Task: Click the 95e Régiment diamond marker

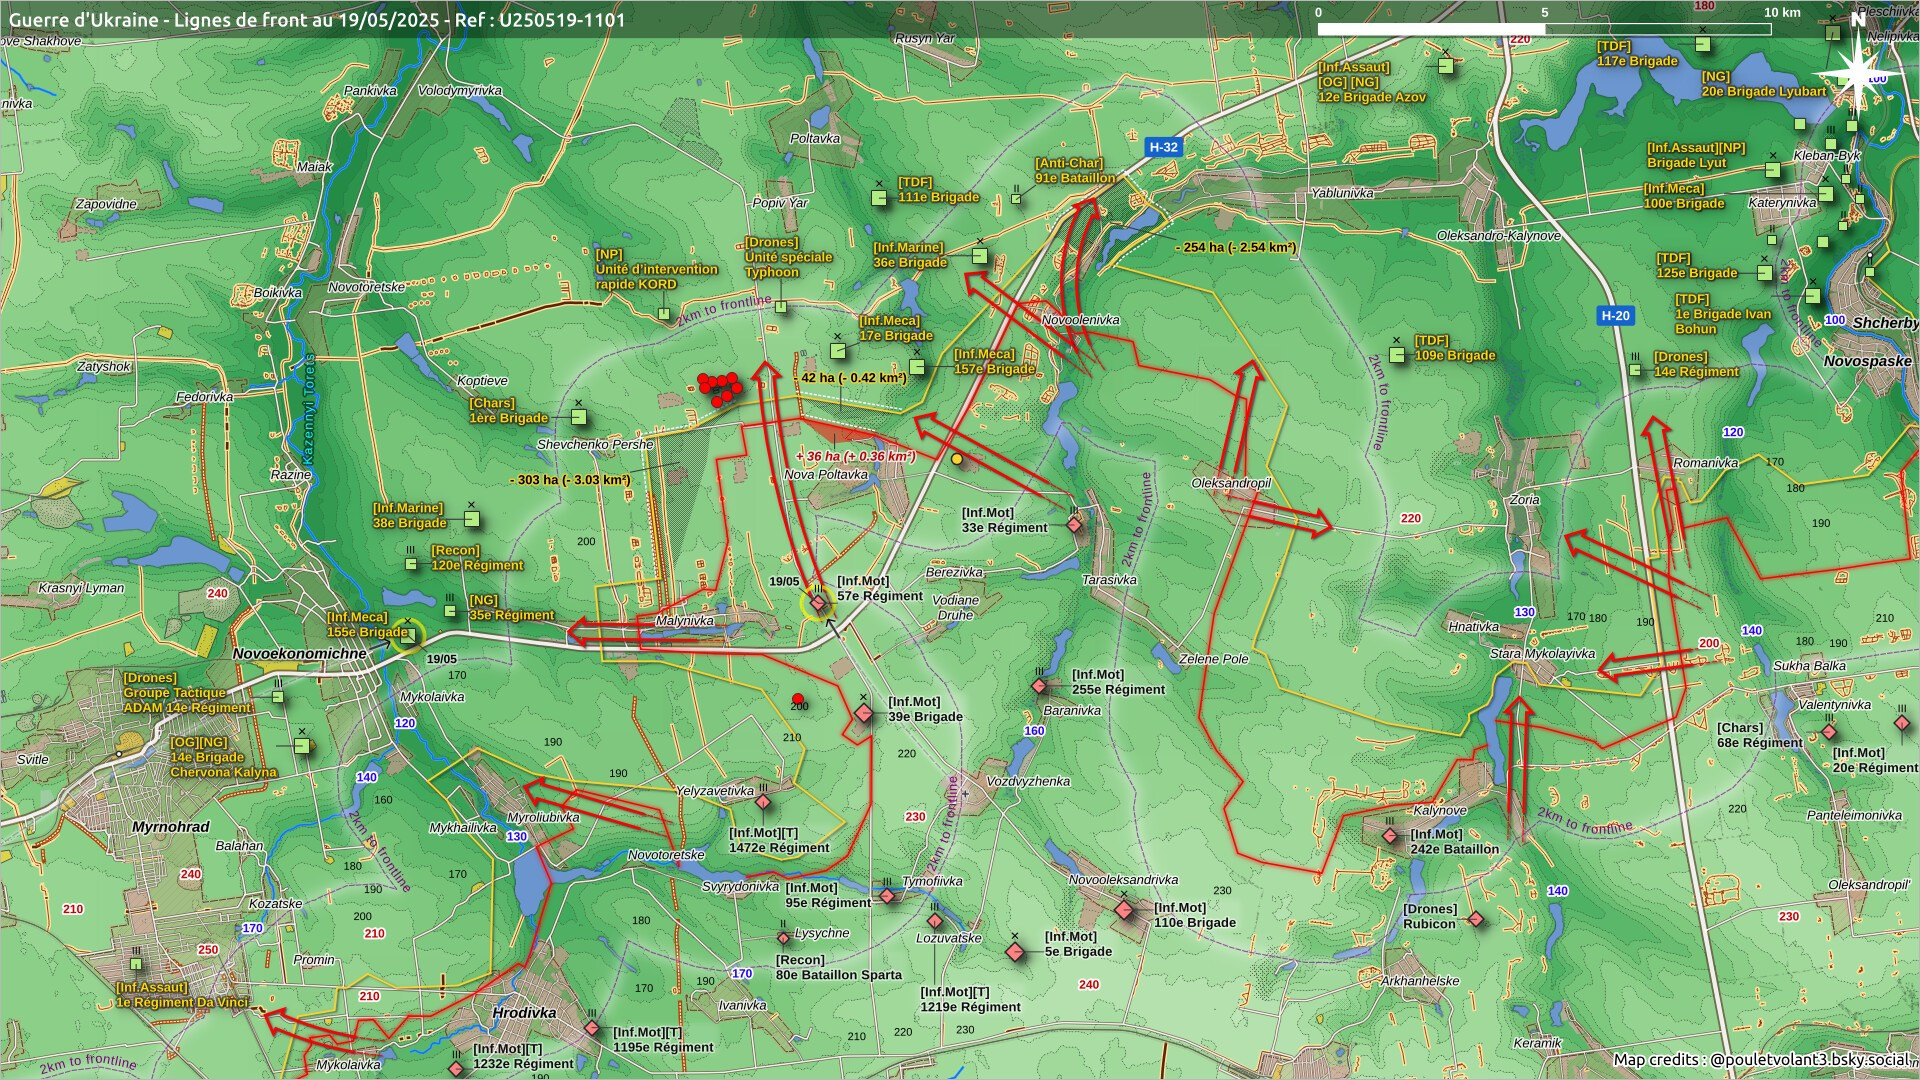Action: tap(887, 896)
